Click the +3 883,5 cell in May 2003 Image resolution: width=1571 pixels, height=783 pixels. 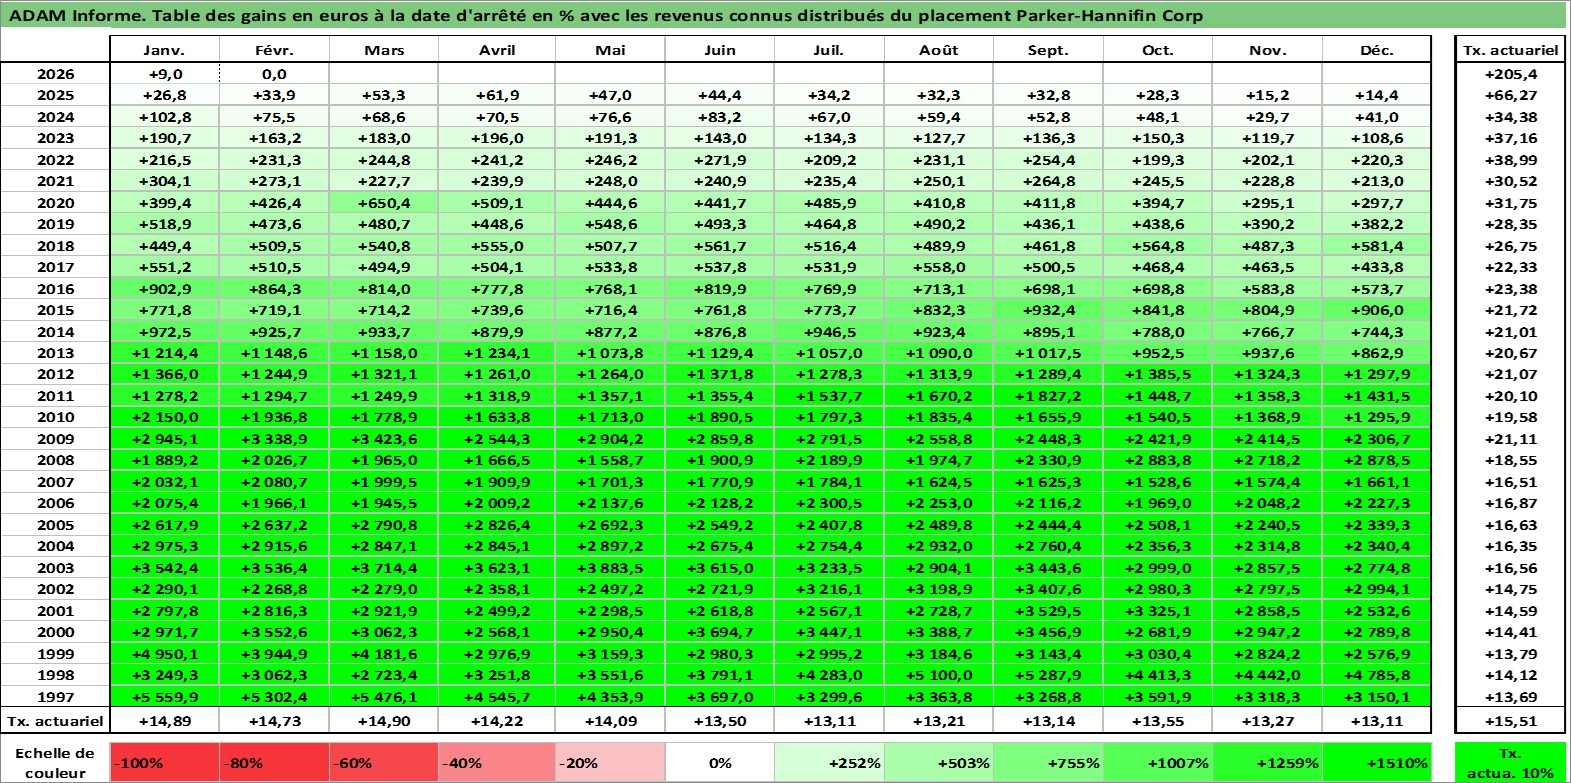[609, 568]
